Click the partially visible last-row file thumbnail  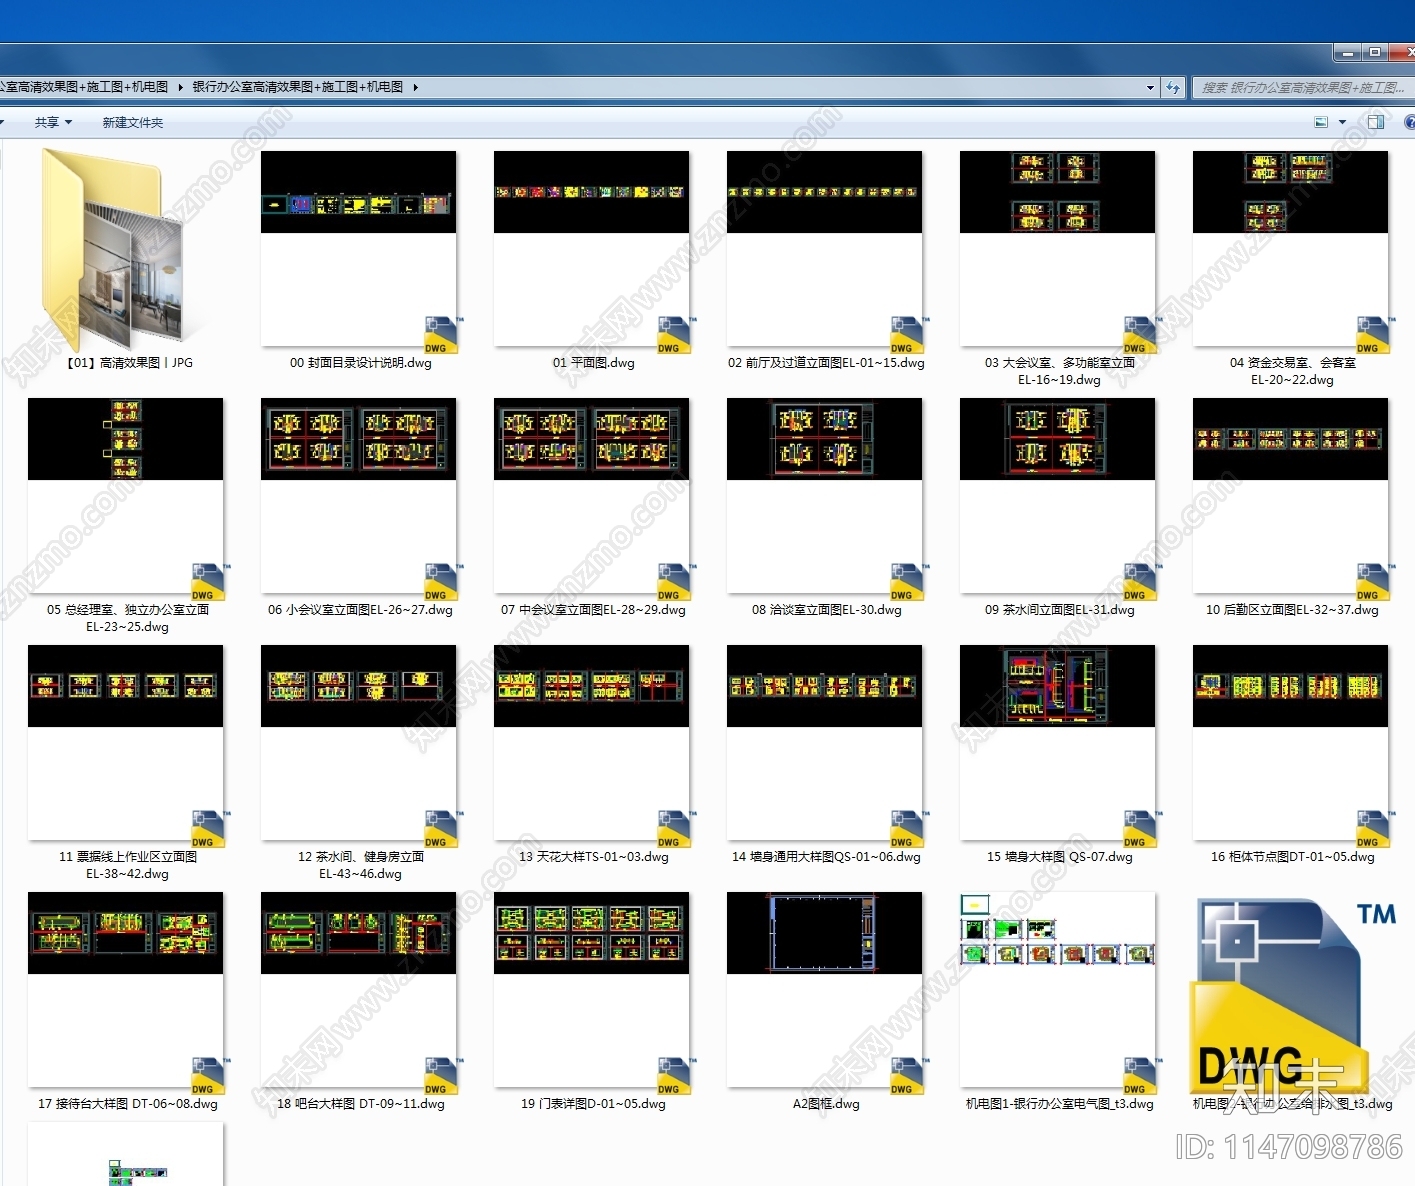click(x=125, y=1155)
